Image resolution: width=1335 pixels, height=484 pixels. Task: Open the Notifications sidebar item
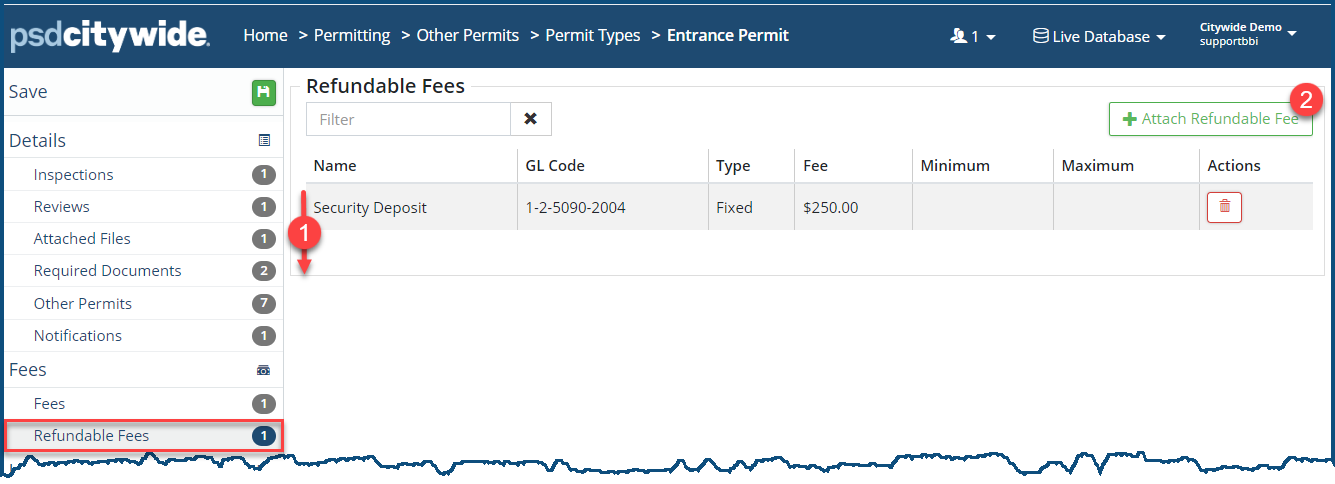[x=78, y=336]
